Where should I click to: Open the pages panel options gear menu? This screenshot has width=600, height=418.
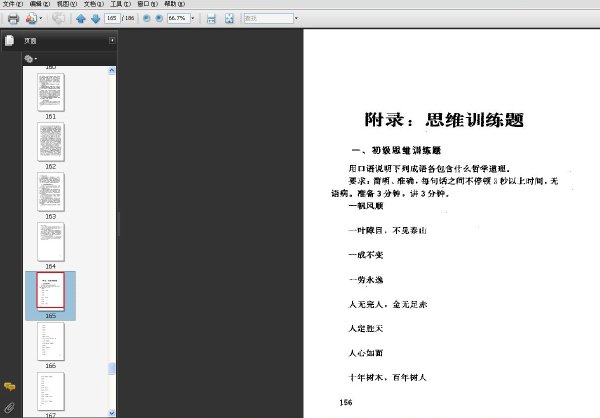[31, 59]
